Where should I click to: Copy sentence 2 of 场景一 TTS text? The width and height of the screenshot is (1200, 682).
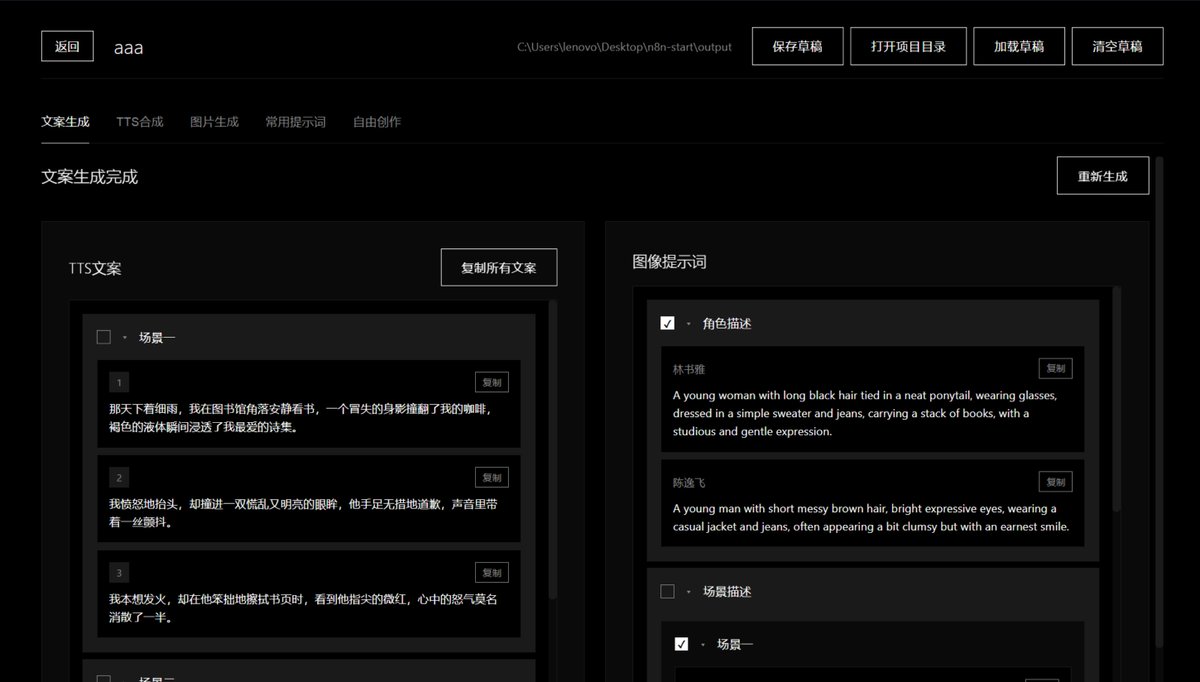[491, 477]
